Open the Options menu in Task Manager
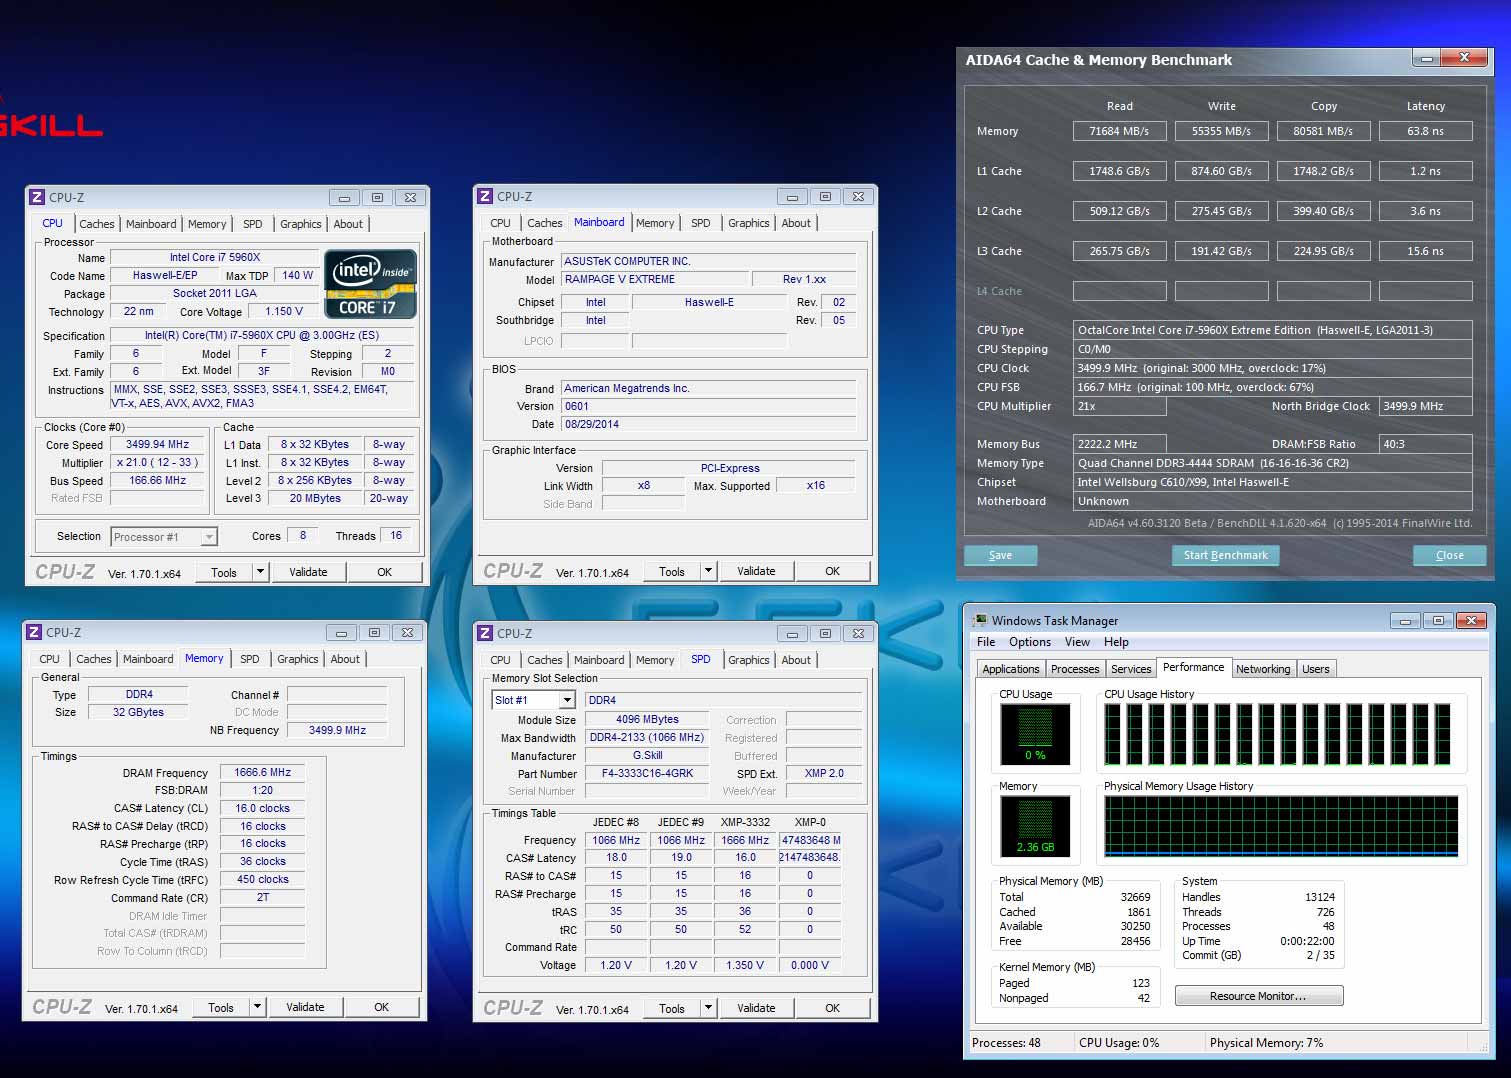 [x=1029, y=642]
